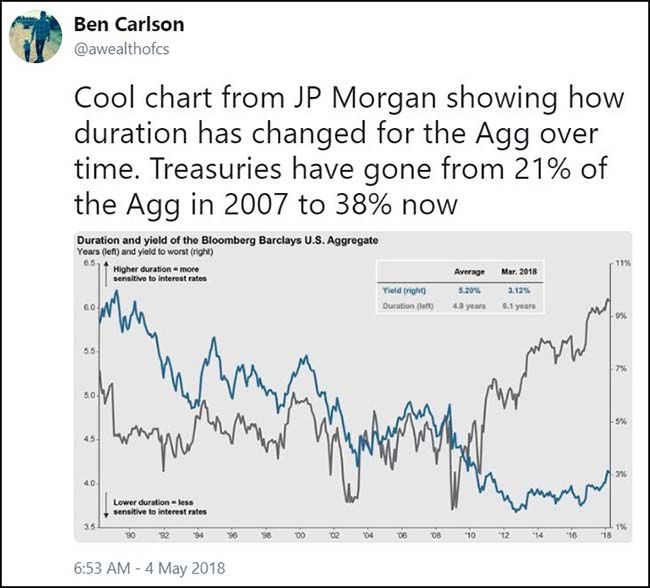The width and height of the screenshot is (650, 588).
Task: Click Ben Carlson's profile avatar
Action: pyautogui.click(x=33, y=38)
